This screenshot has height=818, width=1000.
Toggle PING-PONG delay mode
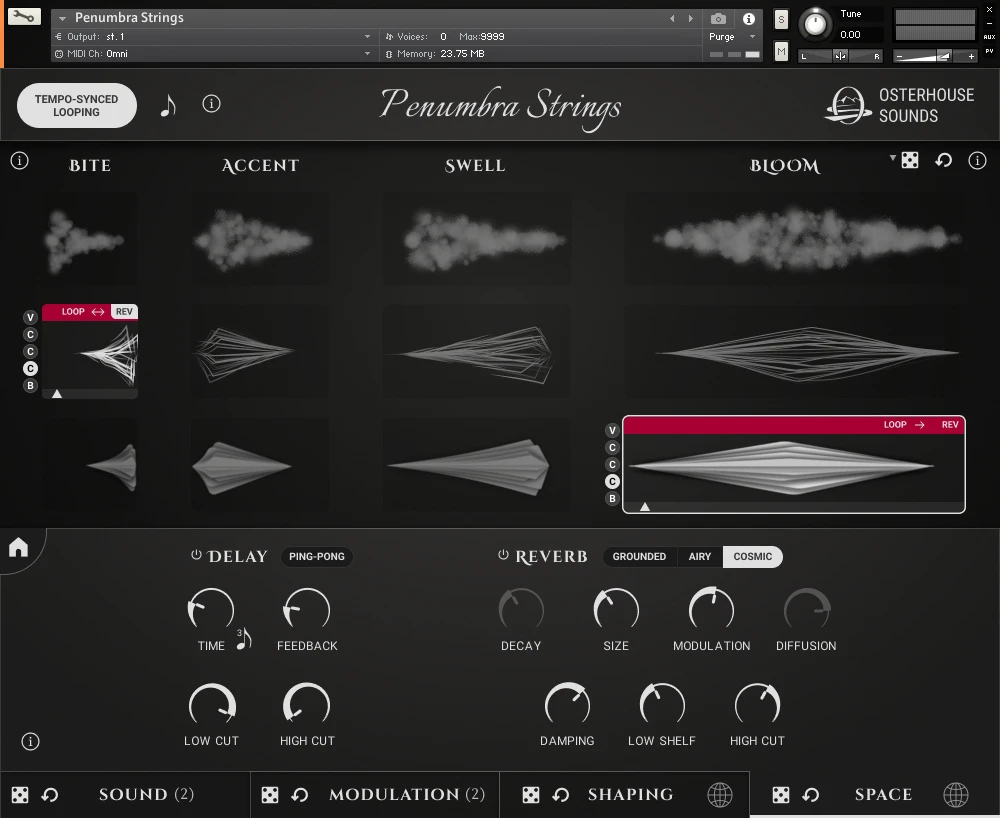316,557
